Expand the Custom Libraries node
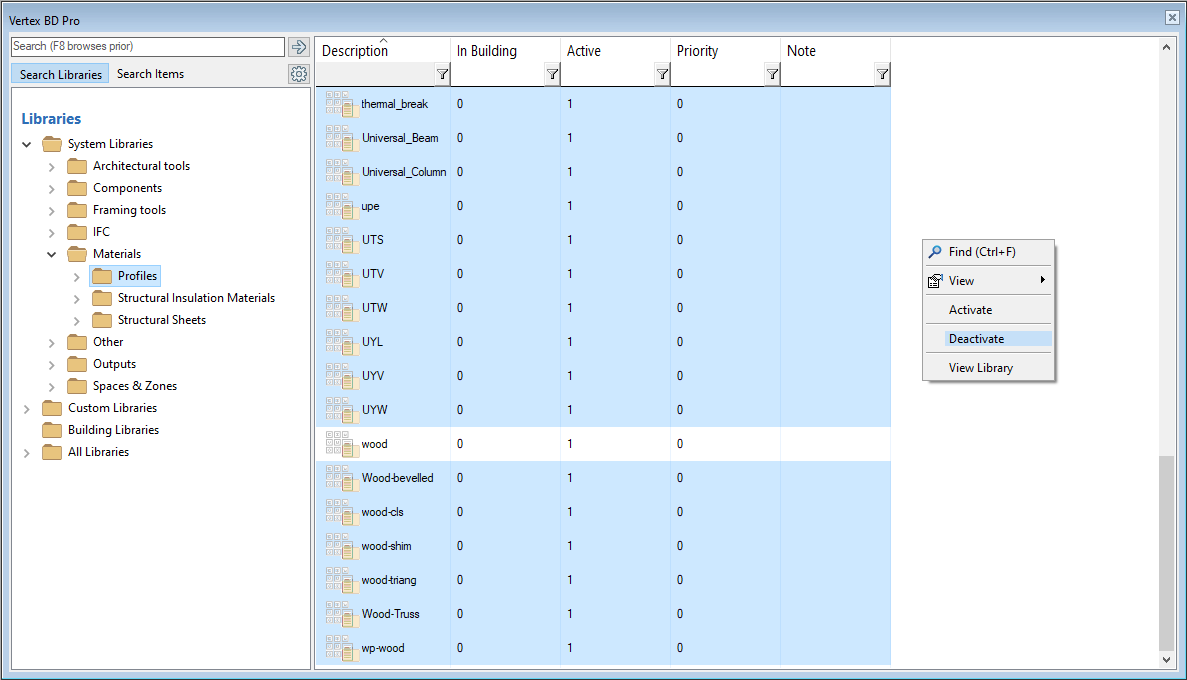Screen dimensions: 1187x680 pos(27,408)
